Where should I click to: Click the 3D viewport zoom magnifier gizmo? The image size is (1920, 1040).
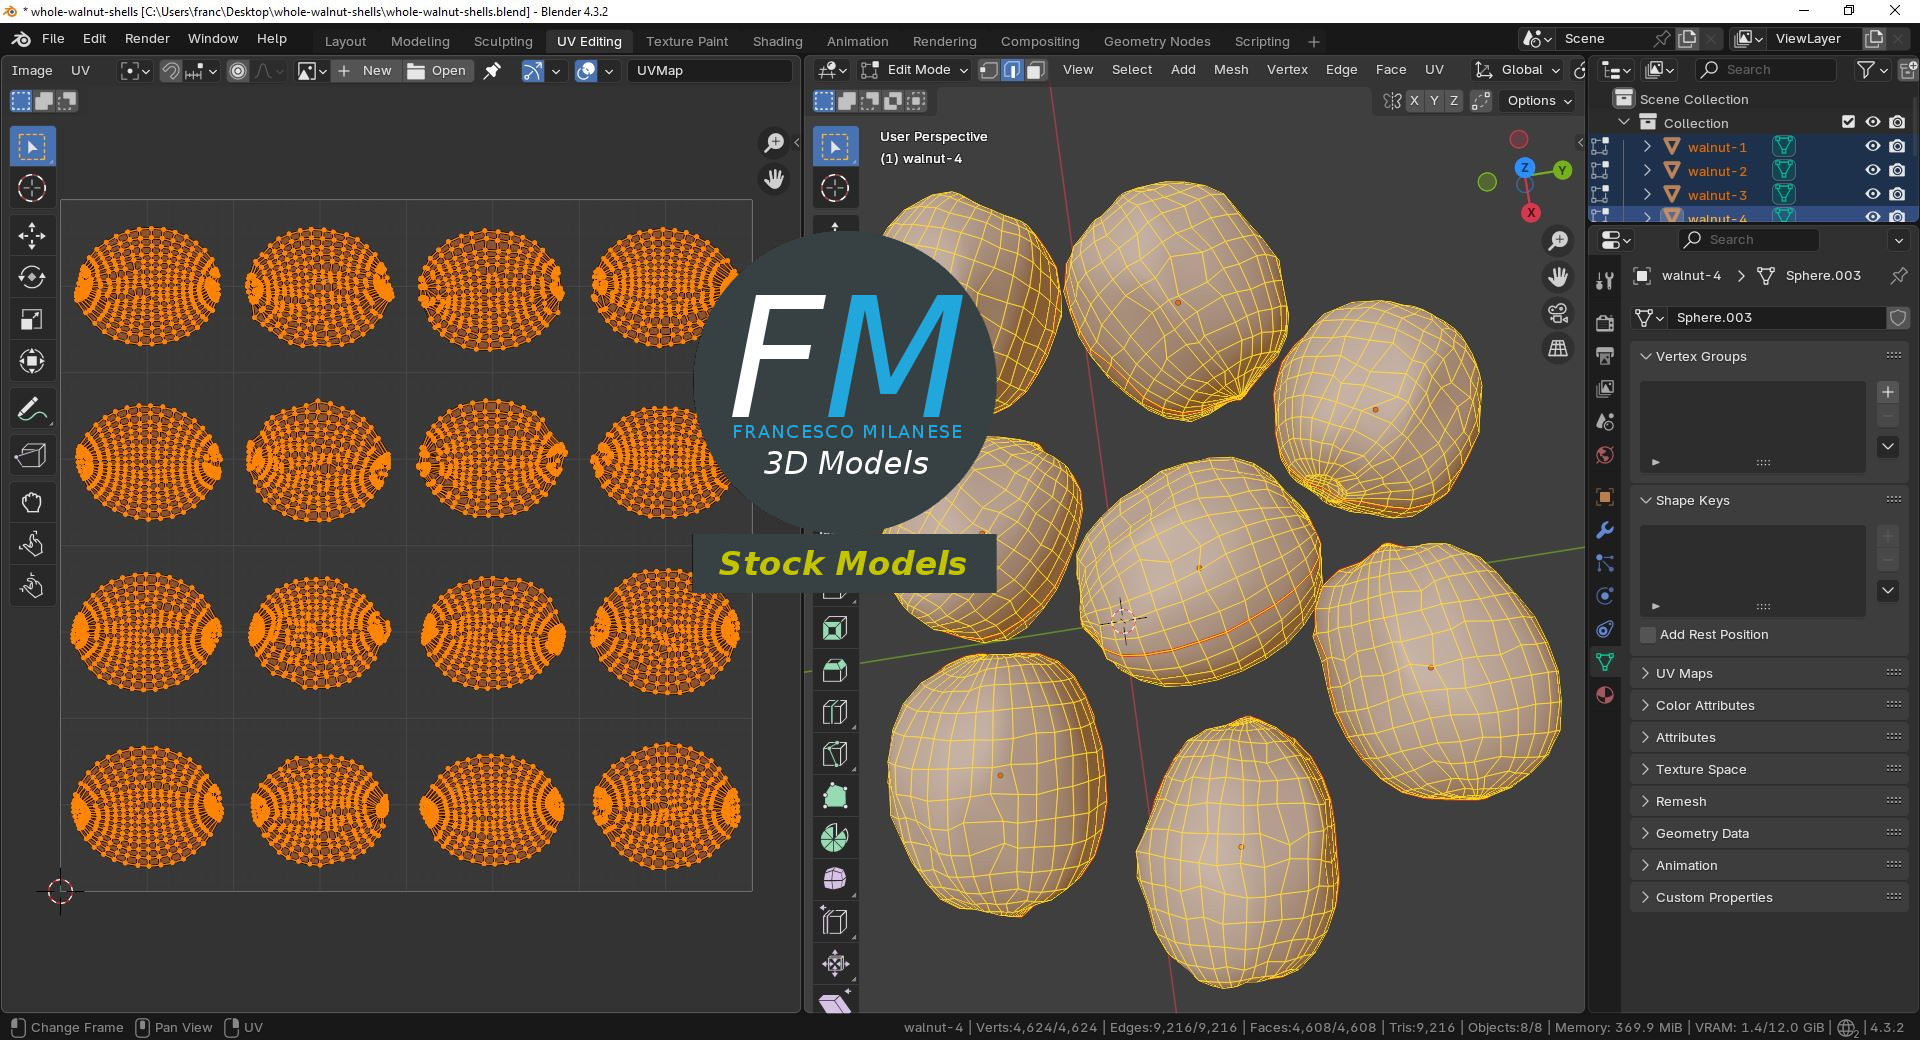1558,241
